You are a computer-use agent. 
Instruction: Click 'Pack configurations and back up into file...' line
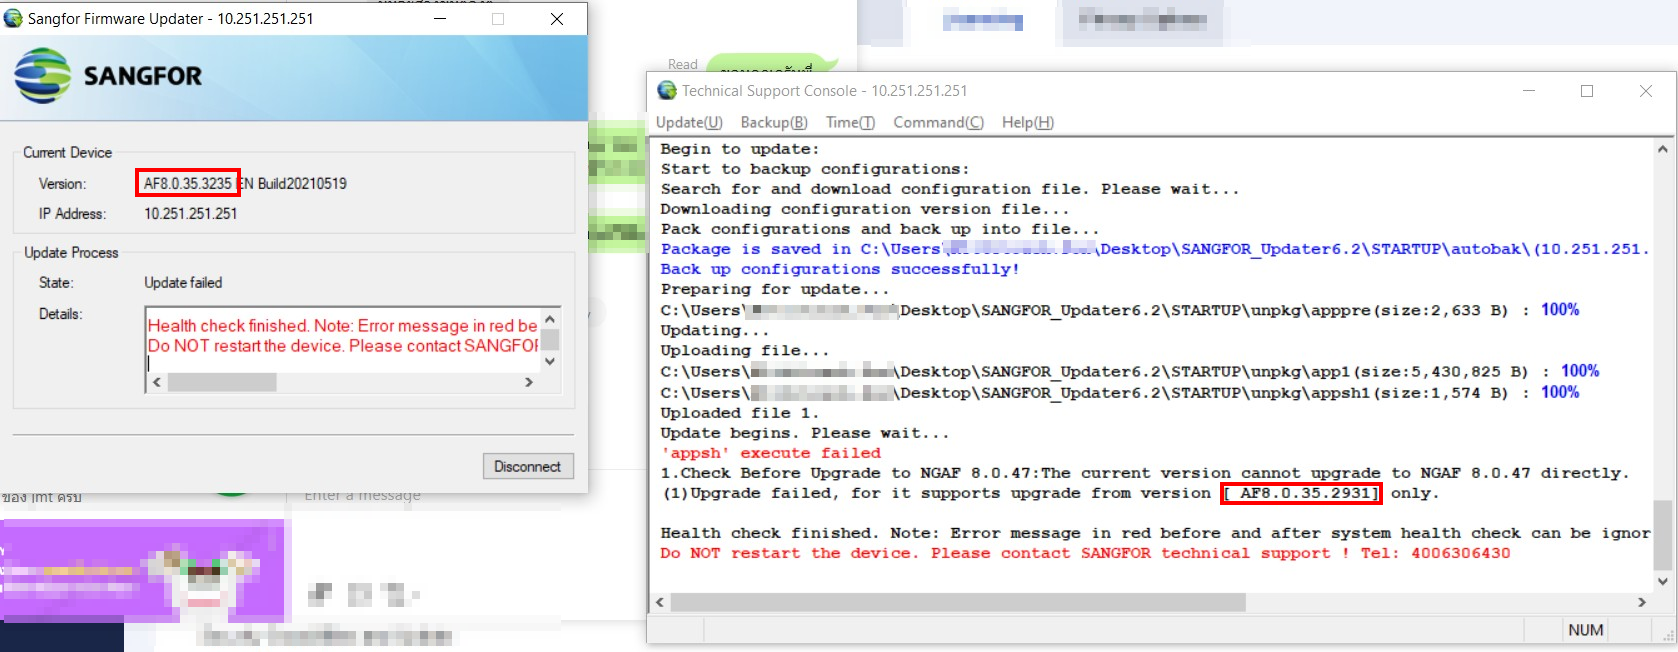(880, 229)
